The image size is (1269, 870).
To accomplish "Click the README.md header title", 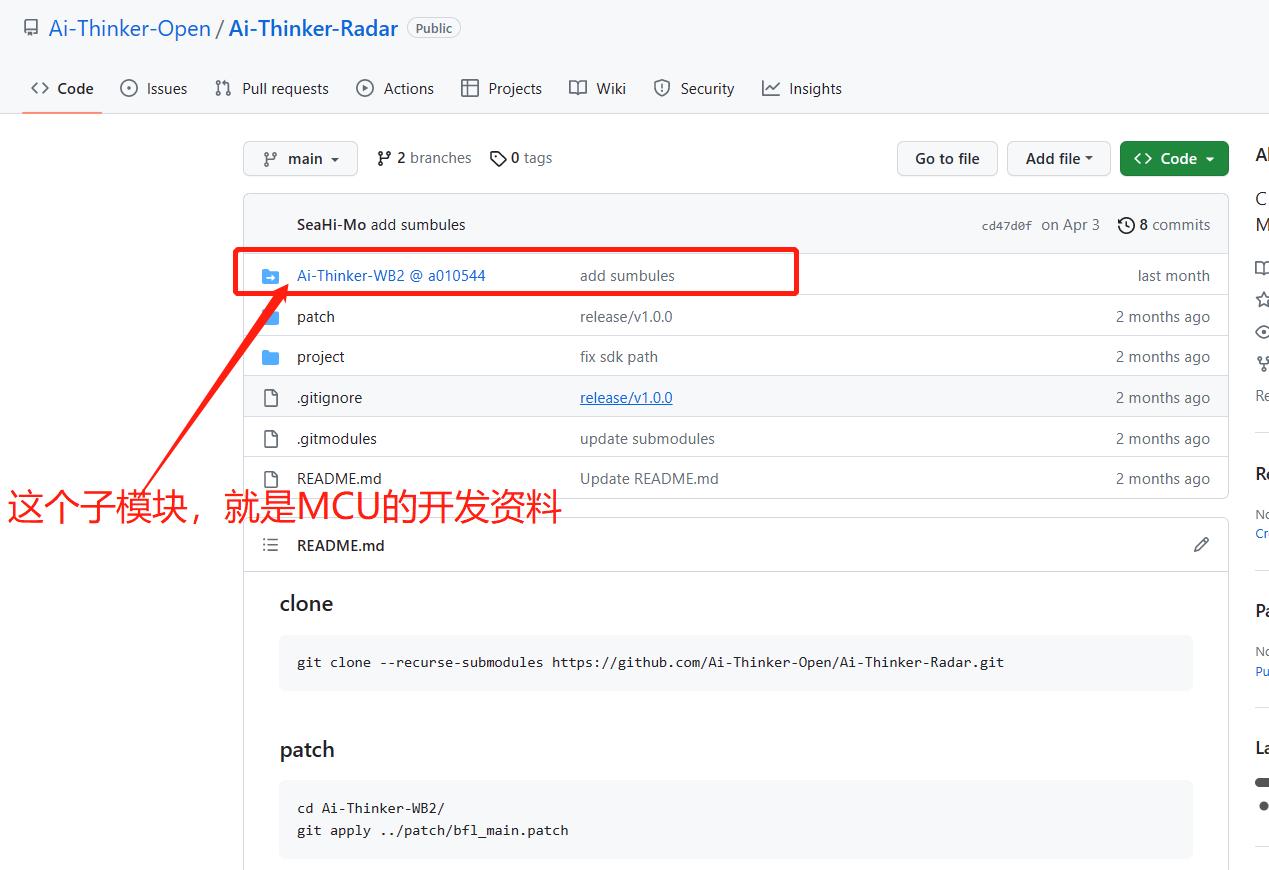I will [x=340, y=546].
